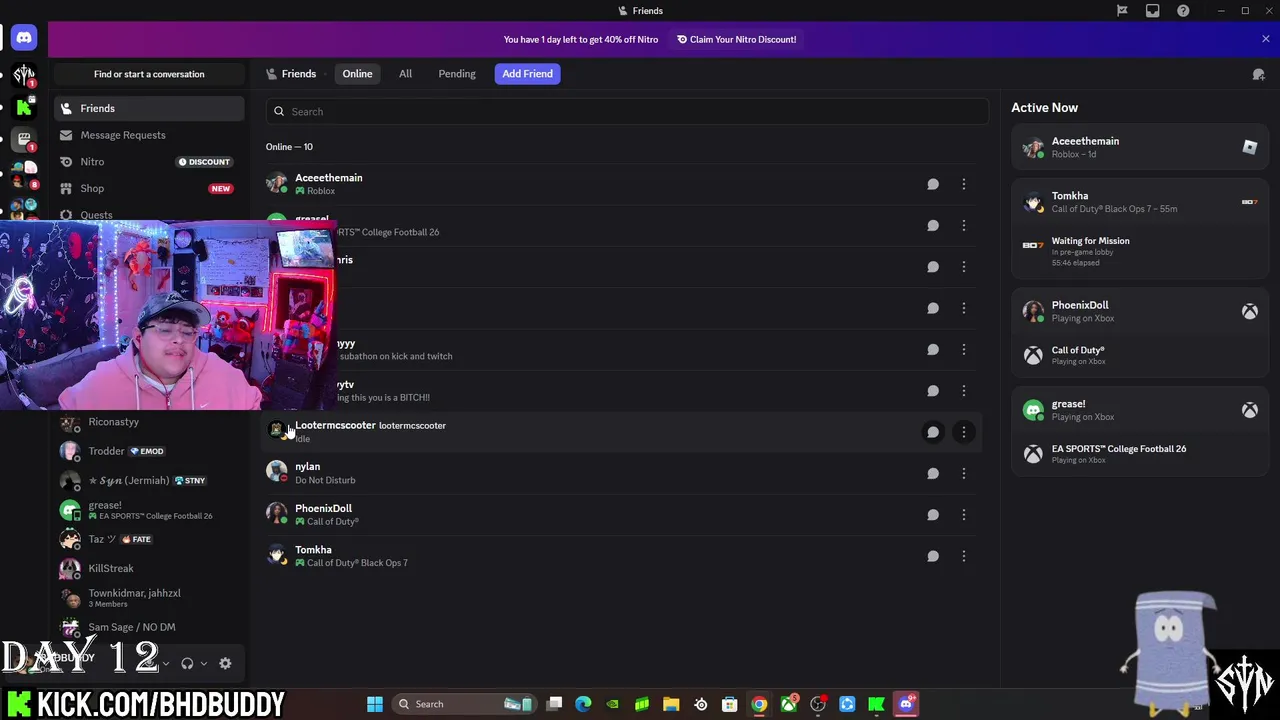This screenshot has height=720, width=1280.
Task: Open grease! Active Now card
Action: click(x=1139, y=431)
